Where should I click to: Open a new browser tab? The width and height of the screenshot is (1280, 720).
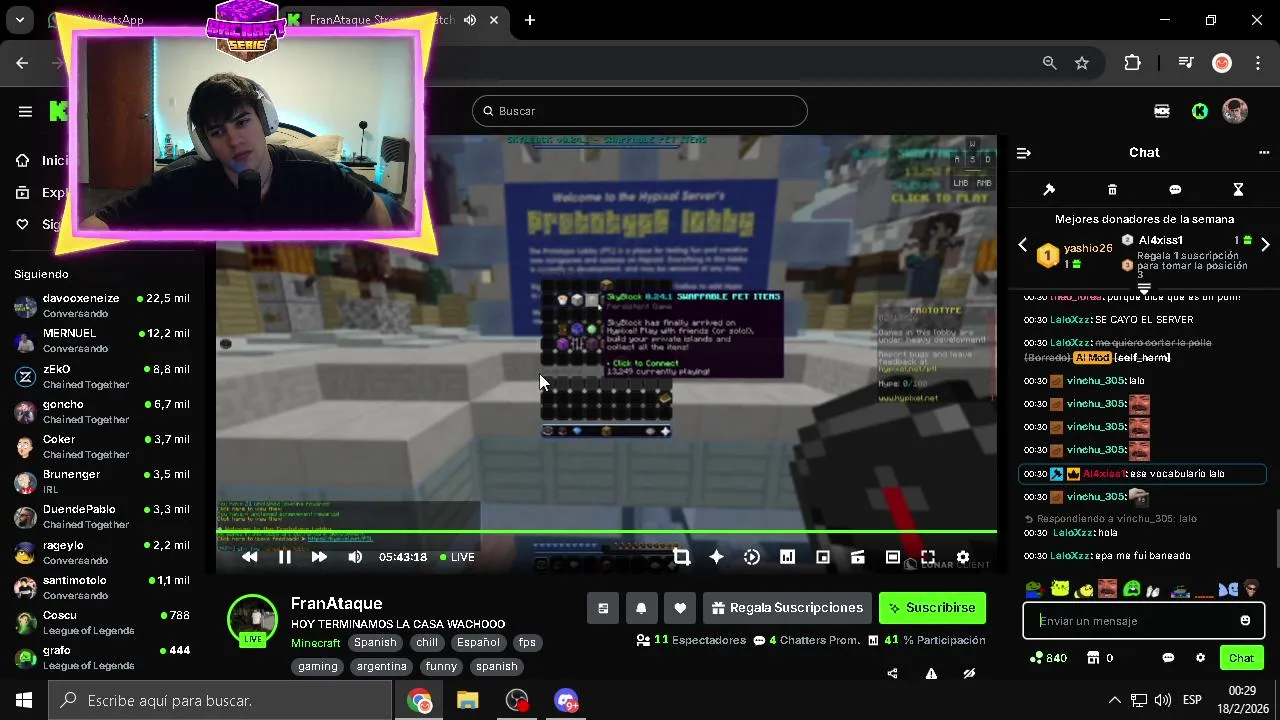pos(530,20)
